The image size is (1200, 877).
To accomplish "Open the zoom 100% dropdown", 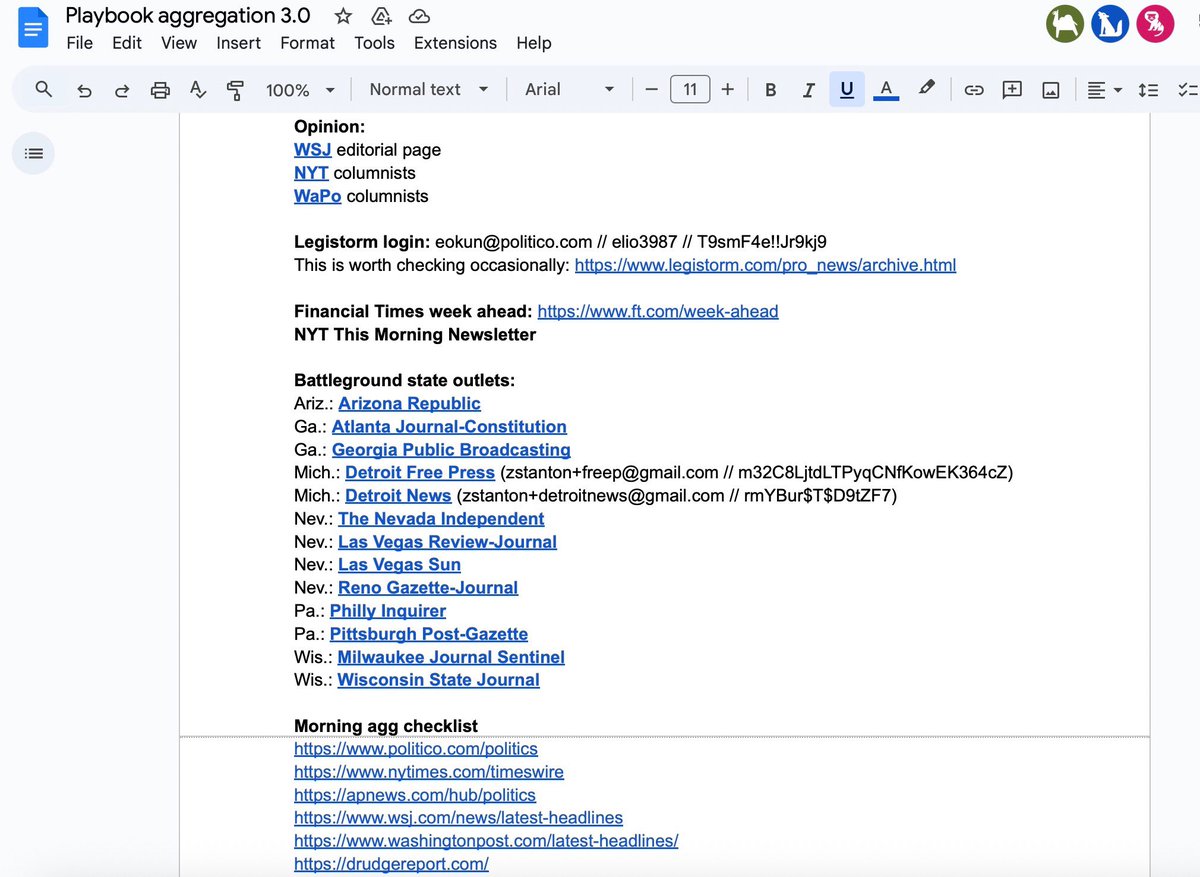I will (301, 90).
